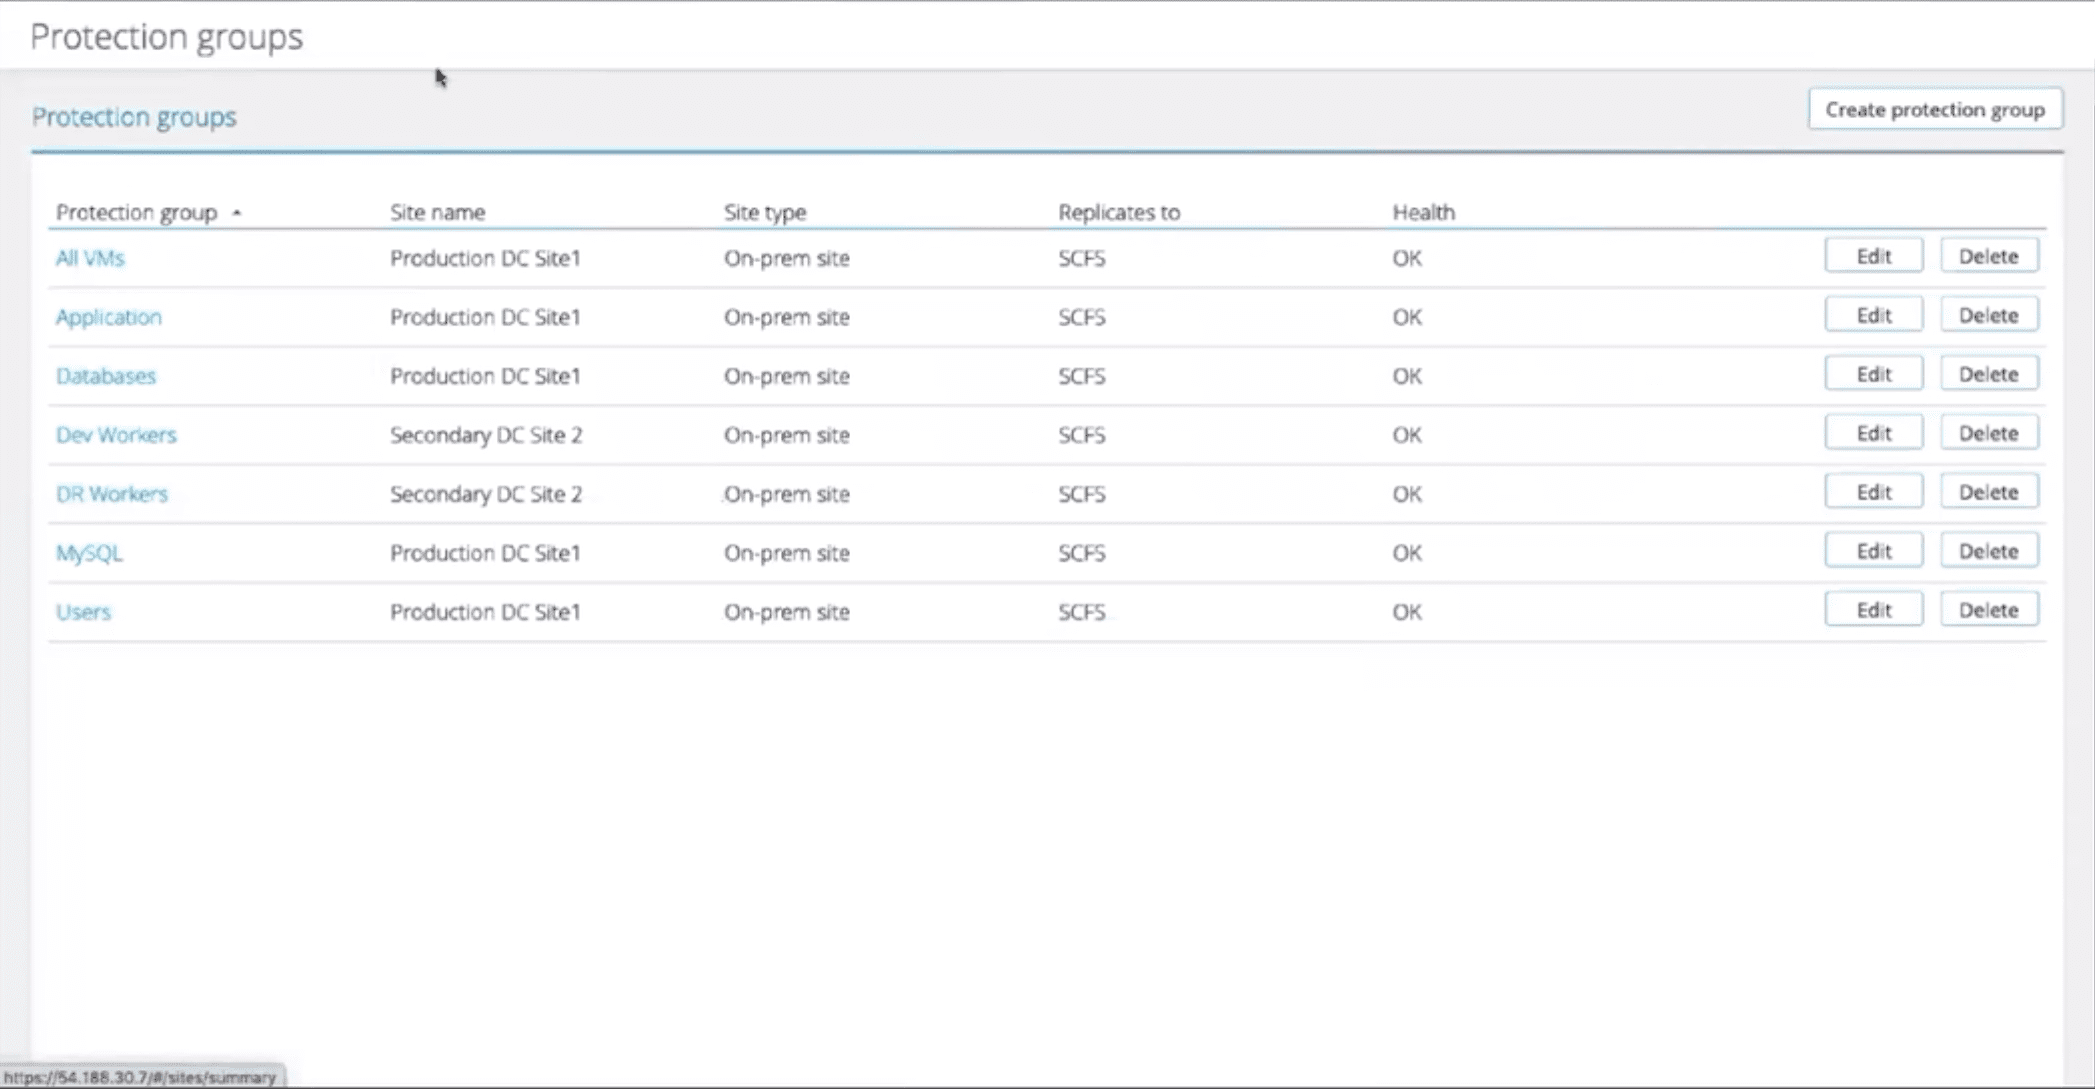This screenshot has height=1089, width=2095.
Task: Delete the MySQL protection group
Action: pyautogui.click(x=1988, y=551)
